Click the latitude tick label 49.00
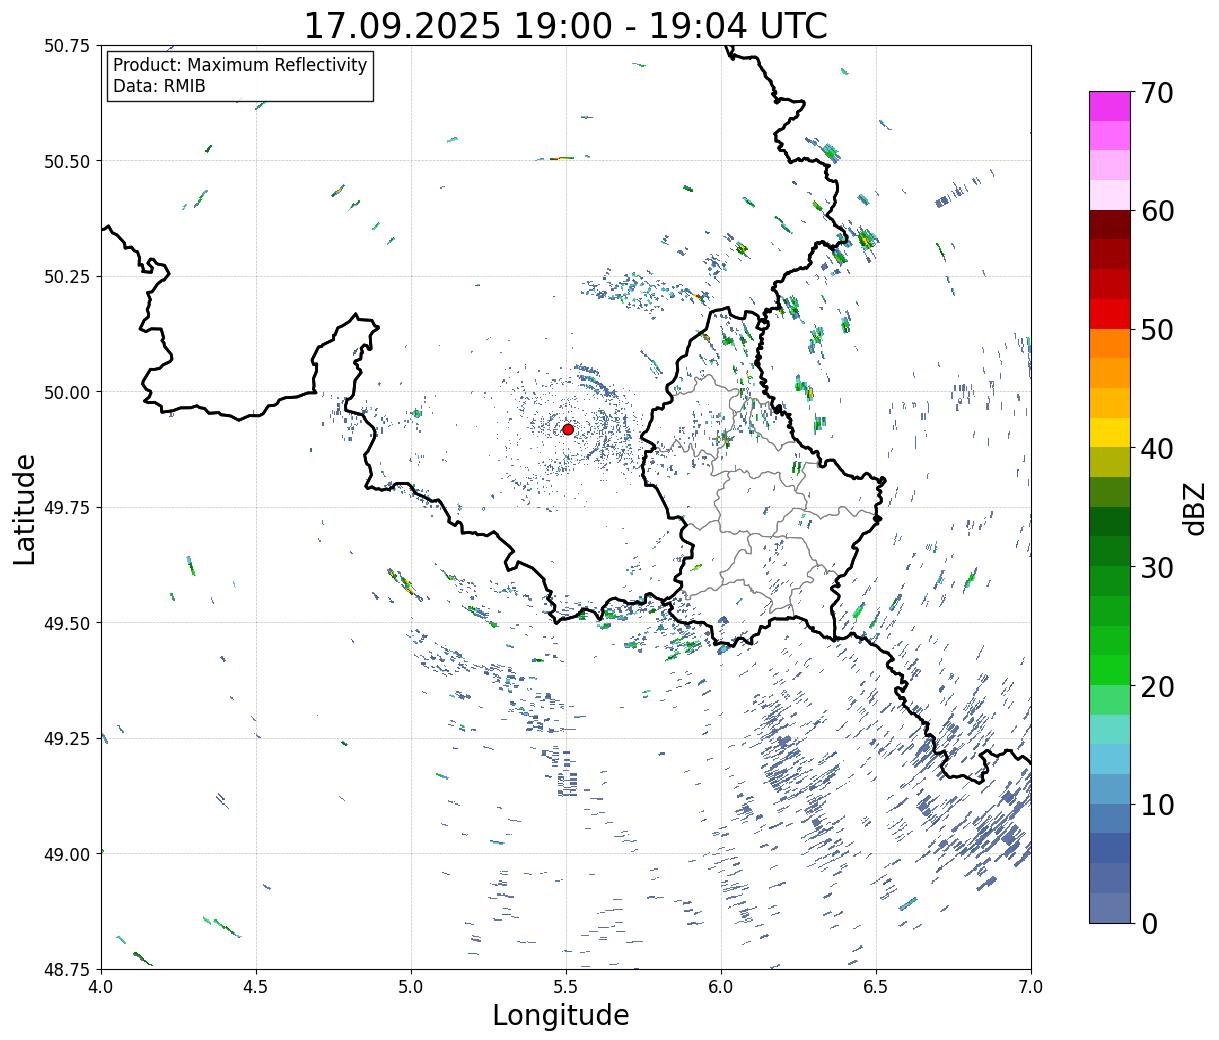This screenshot has width=1219, height=1040. click(x=66, y=854)
